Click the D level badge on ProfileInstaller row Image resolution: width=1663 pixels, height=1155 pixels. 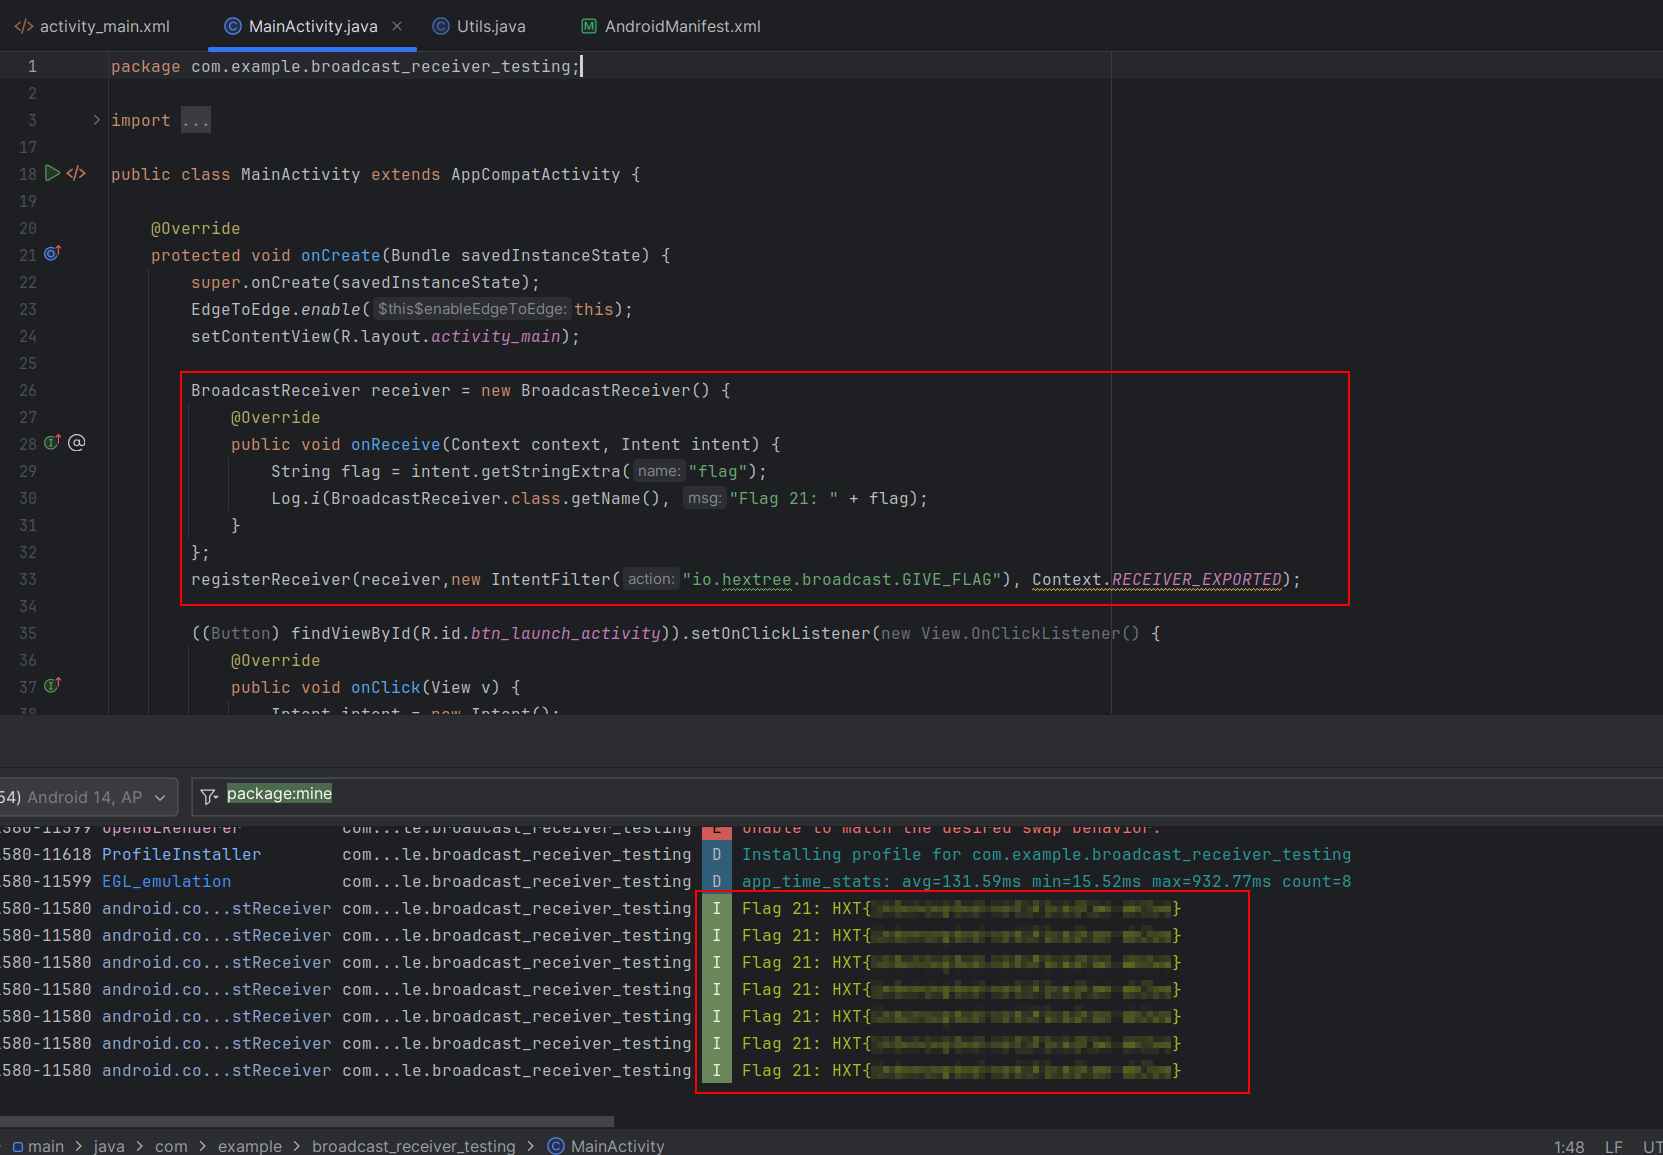(716, 855)
